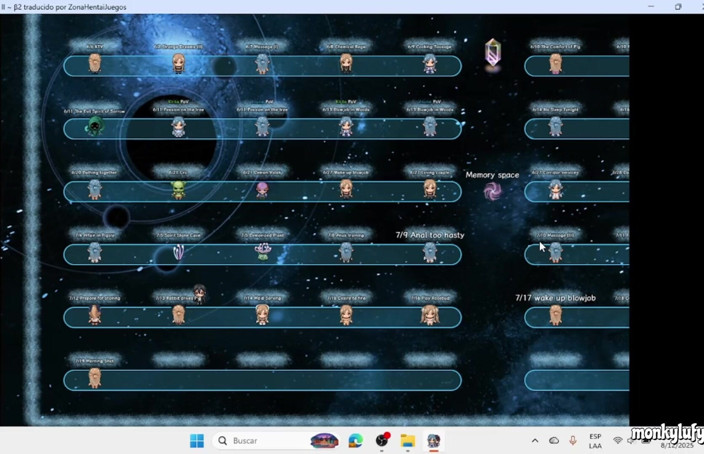Open the taskbar app with red notification dot
This screenshot has height=454, width=704.
coord(382,441)
